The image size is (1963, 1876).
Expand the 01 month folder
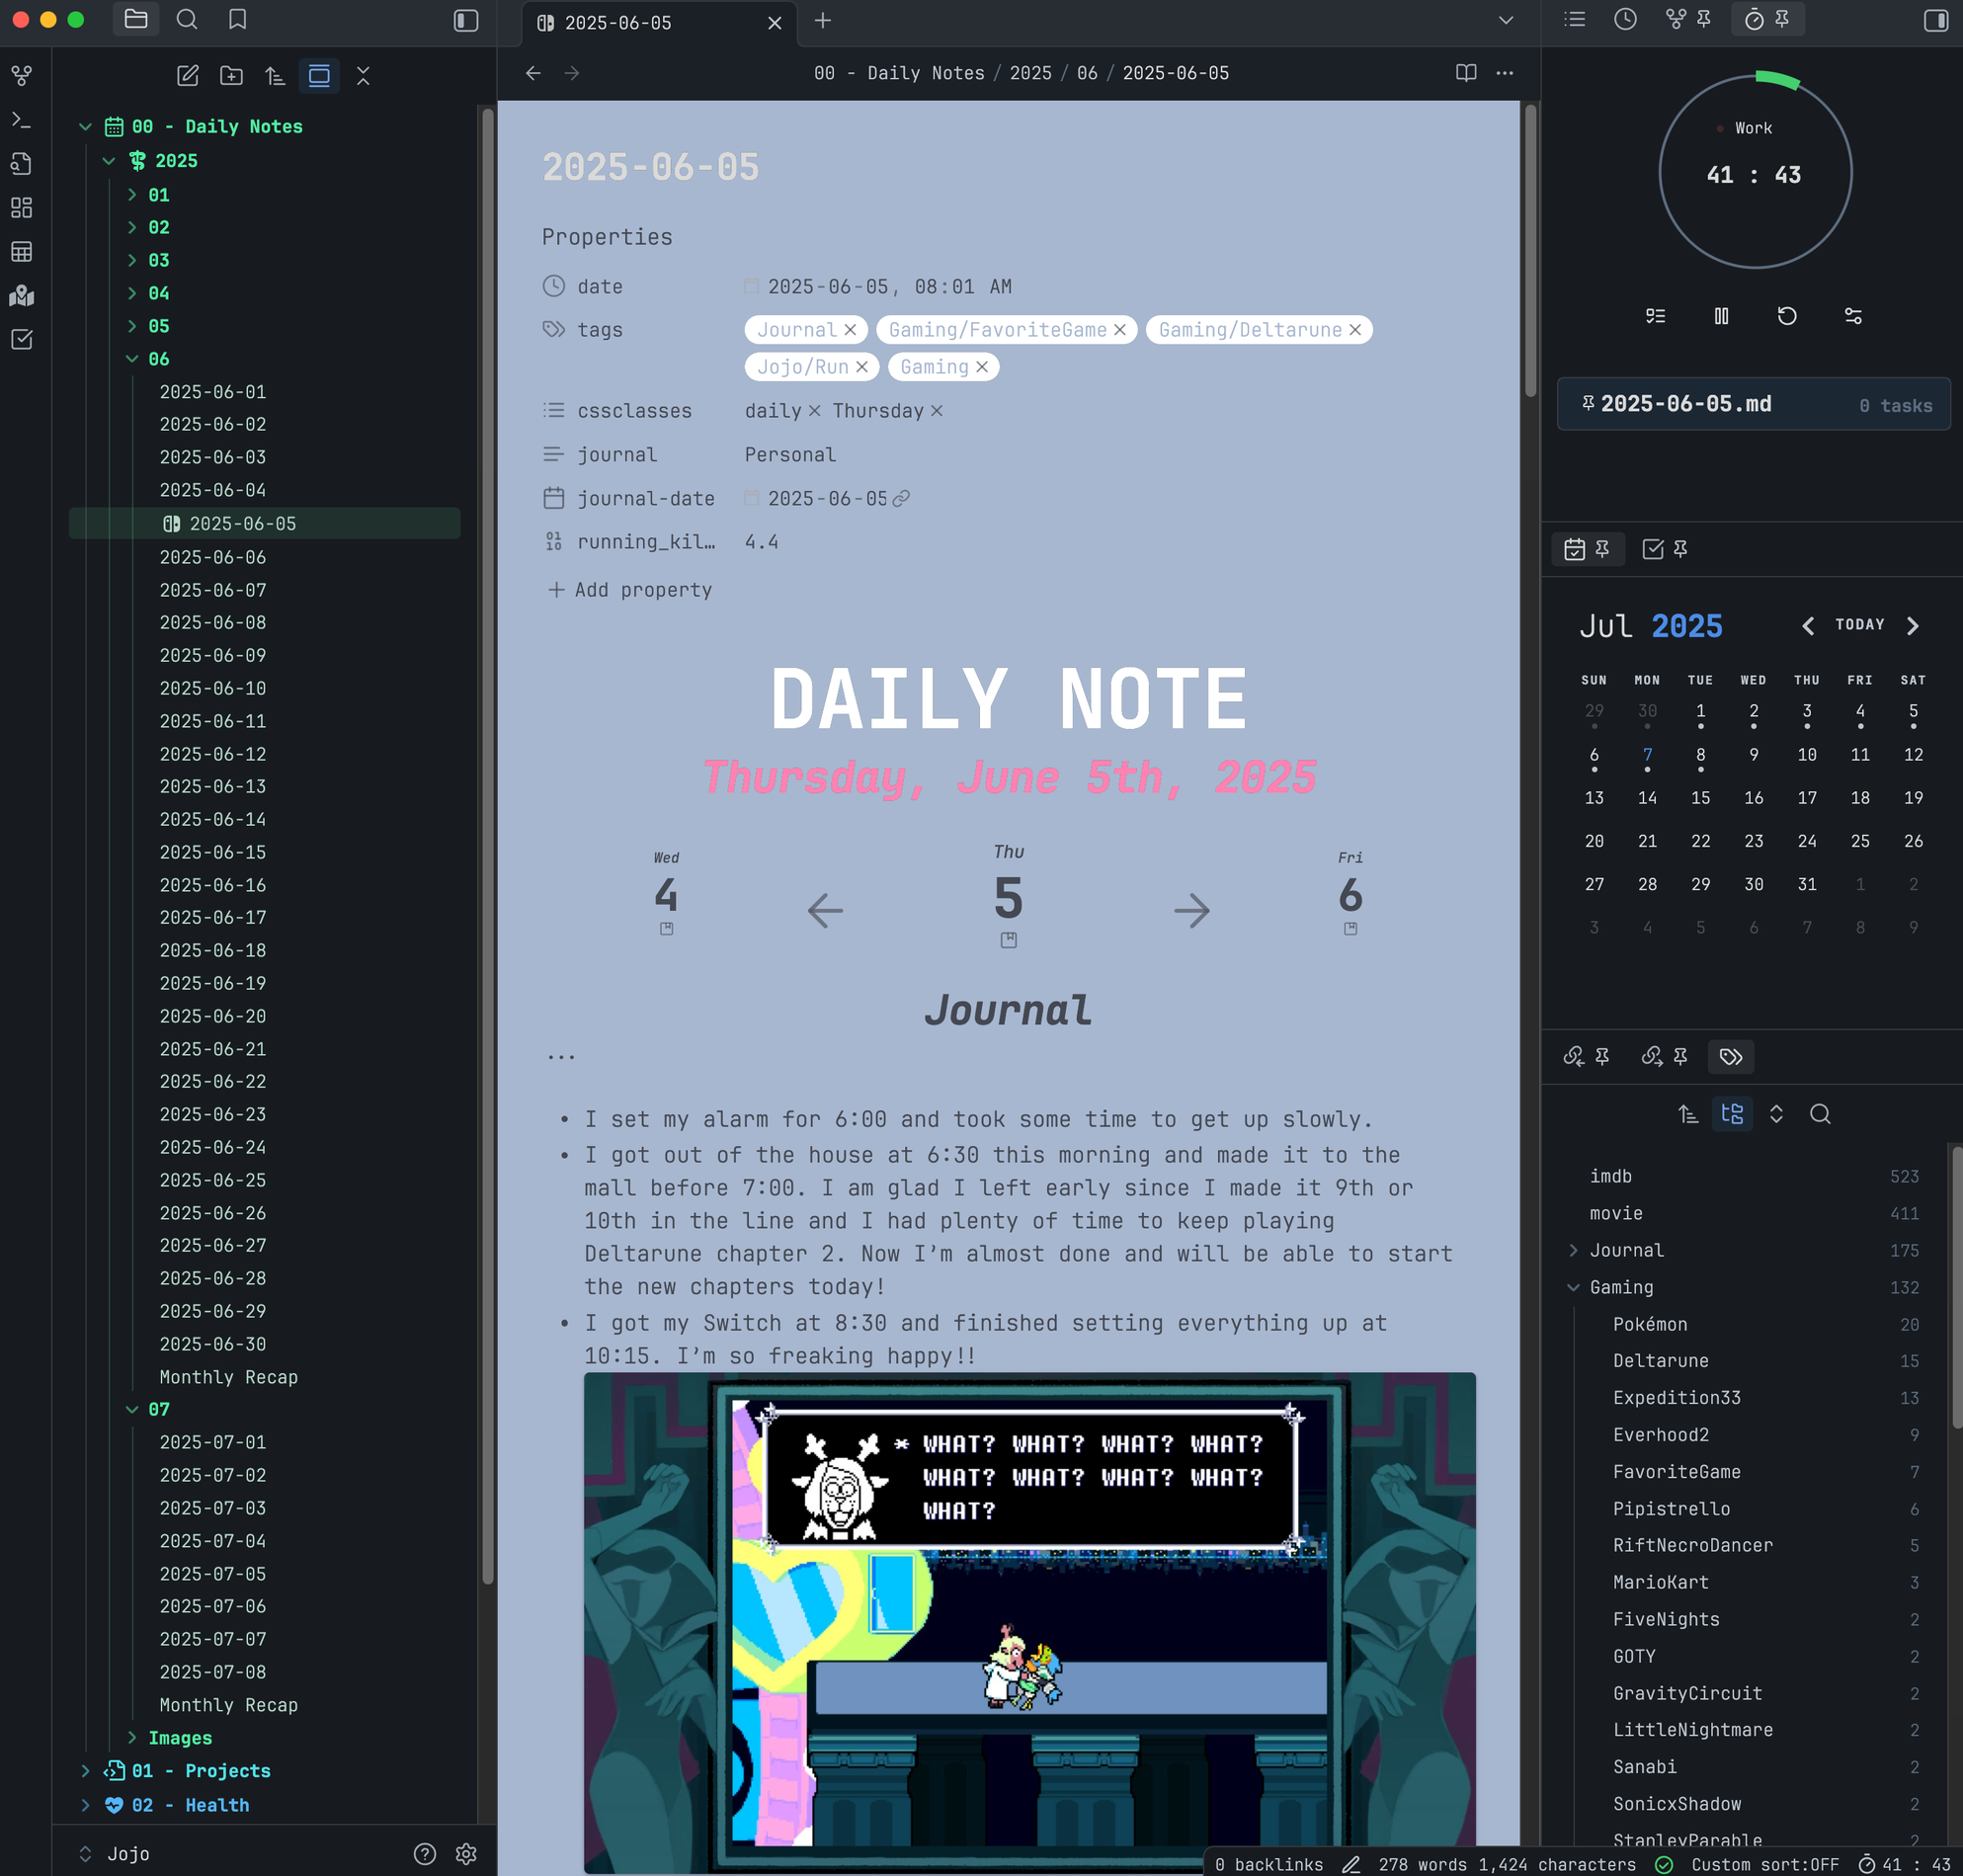click(132, 195)
